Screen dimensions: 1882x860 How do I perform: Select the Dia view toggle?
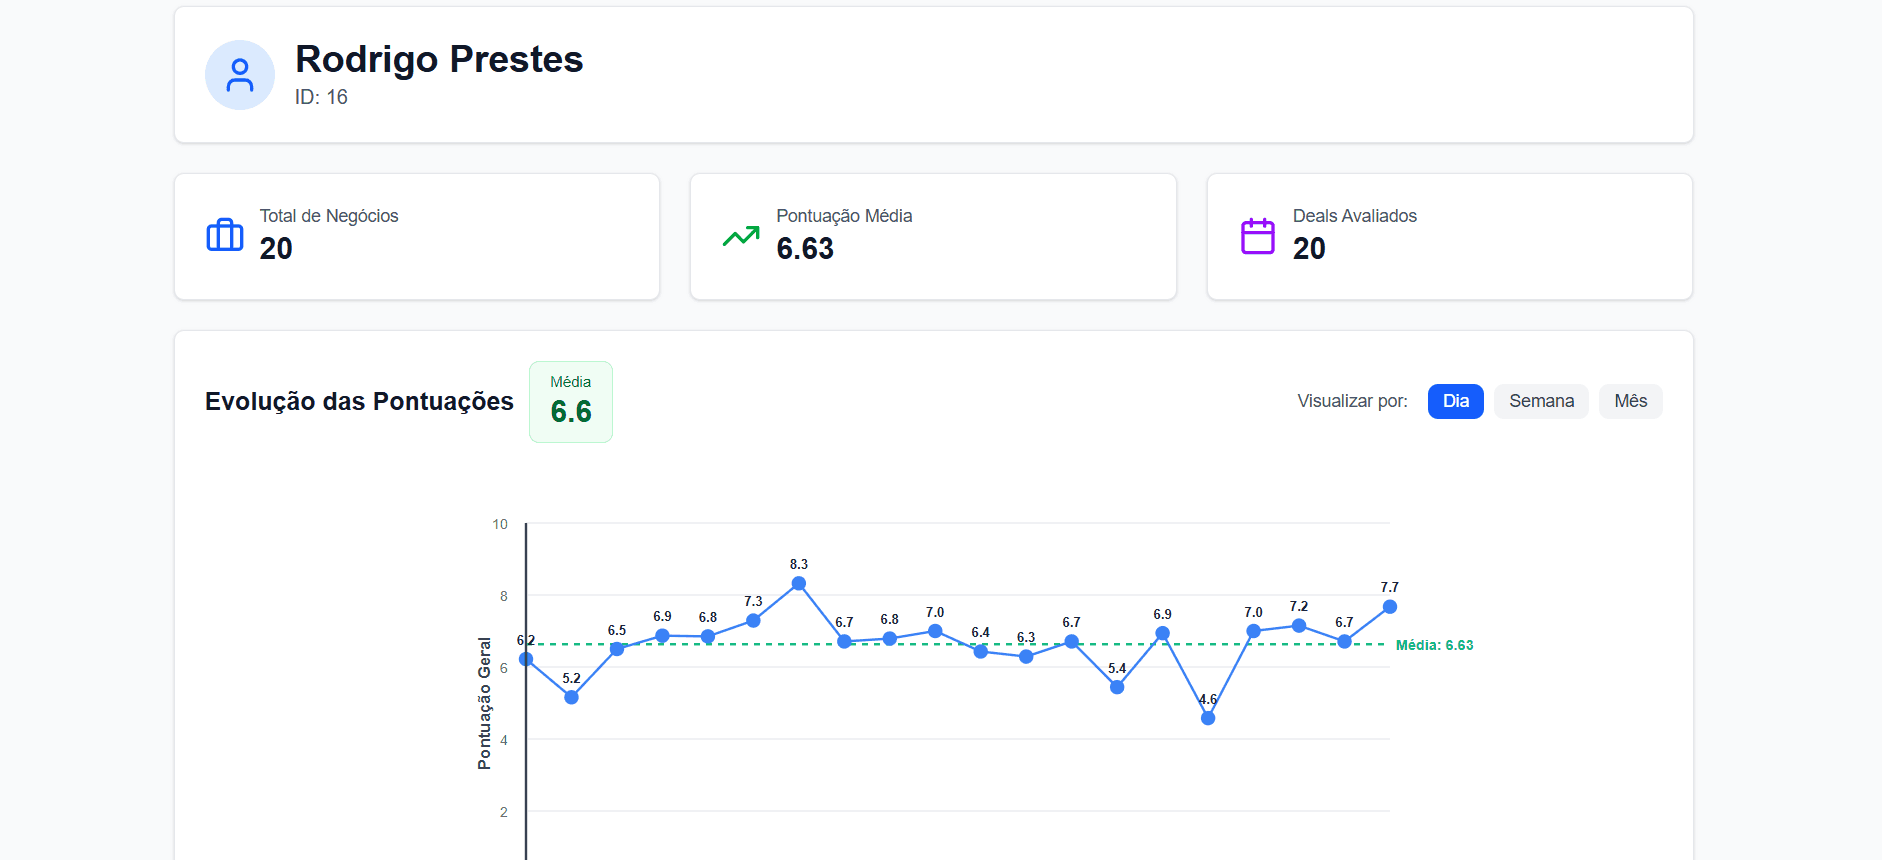pyautogui.click(x=1455, y=401)
